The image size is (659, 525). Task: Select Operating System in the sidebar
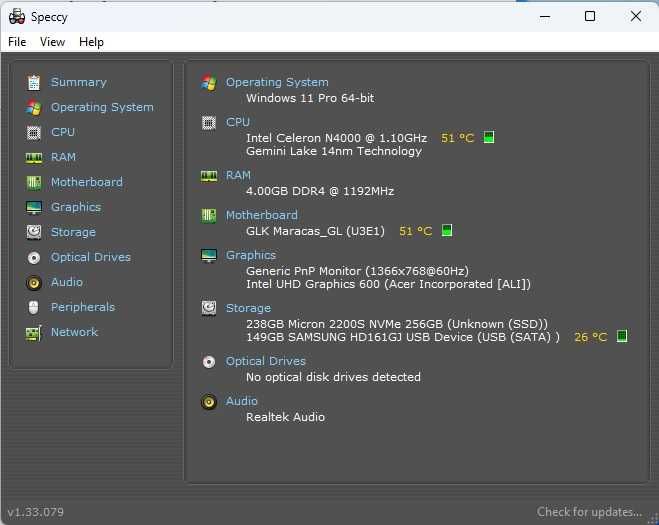(x=102, y=107)
